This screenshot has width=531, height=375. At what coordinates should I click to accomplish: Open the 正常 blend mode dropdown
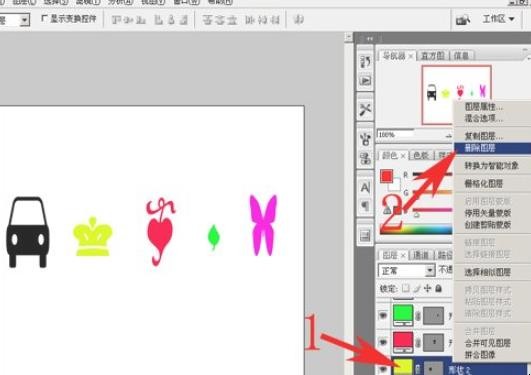pyautogui.click(x=406, y=271)
